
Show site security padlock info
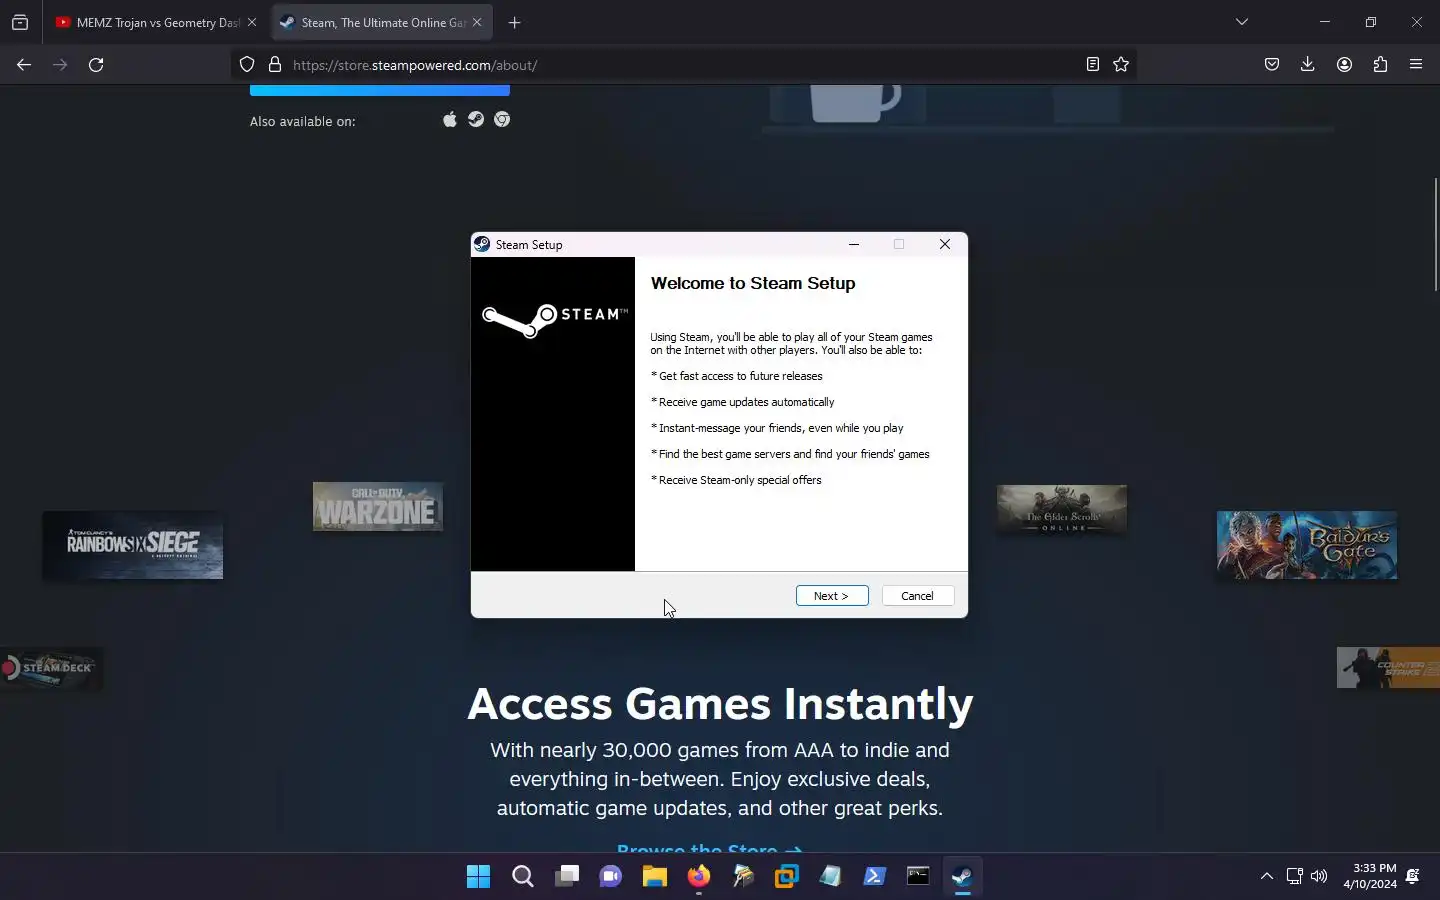275,65
